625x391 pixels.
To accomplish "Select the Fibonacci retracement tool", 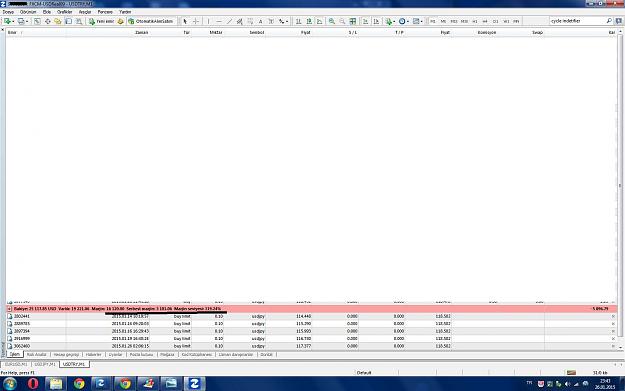I will tap(250, 21).
